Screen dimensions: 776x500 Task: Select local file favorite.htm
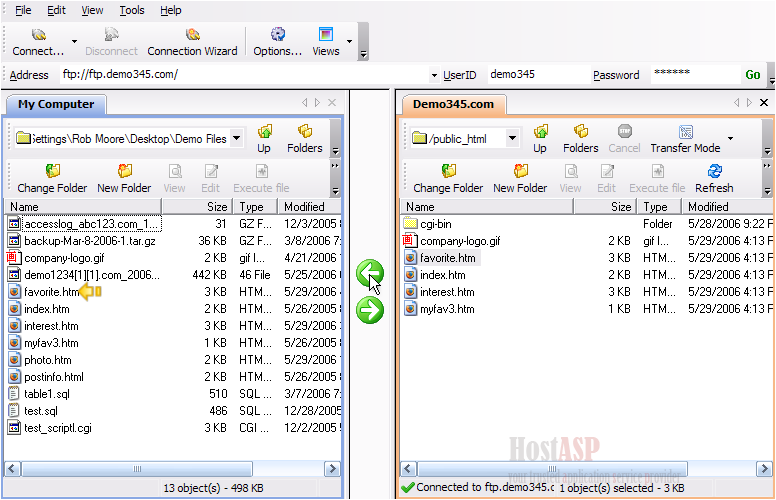(x=51, y=292)
